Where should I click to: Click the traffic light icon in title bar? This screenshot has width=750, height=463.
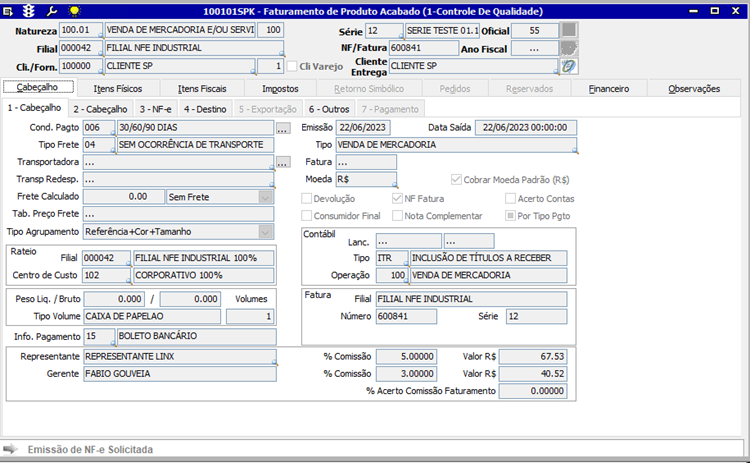click(x=28, y=10)
